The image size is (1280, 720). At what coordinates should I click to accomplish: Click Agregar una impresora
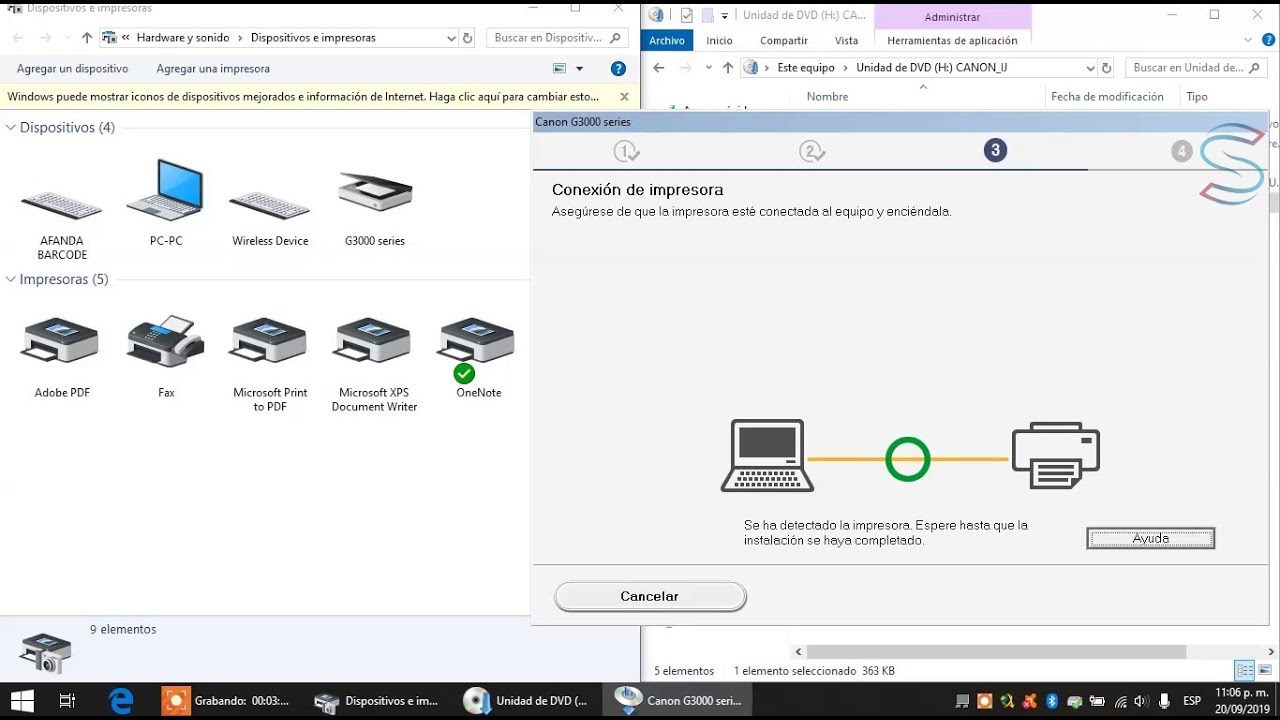213,69
